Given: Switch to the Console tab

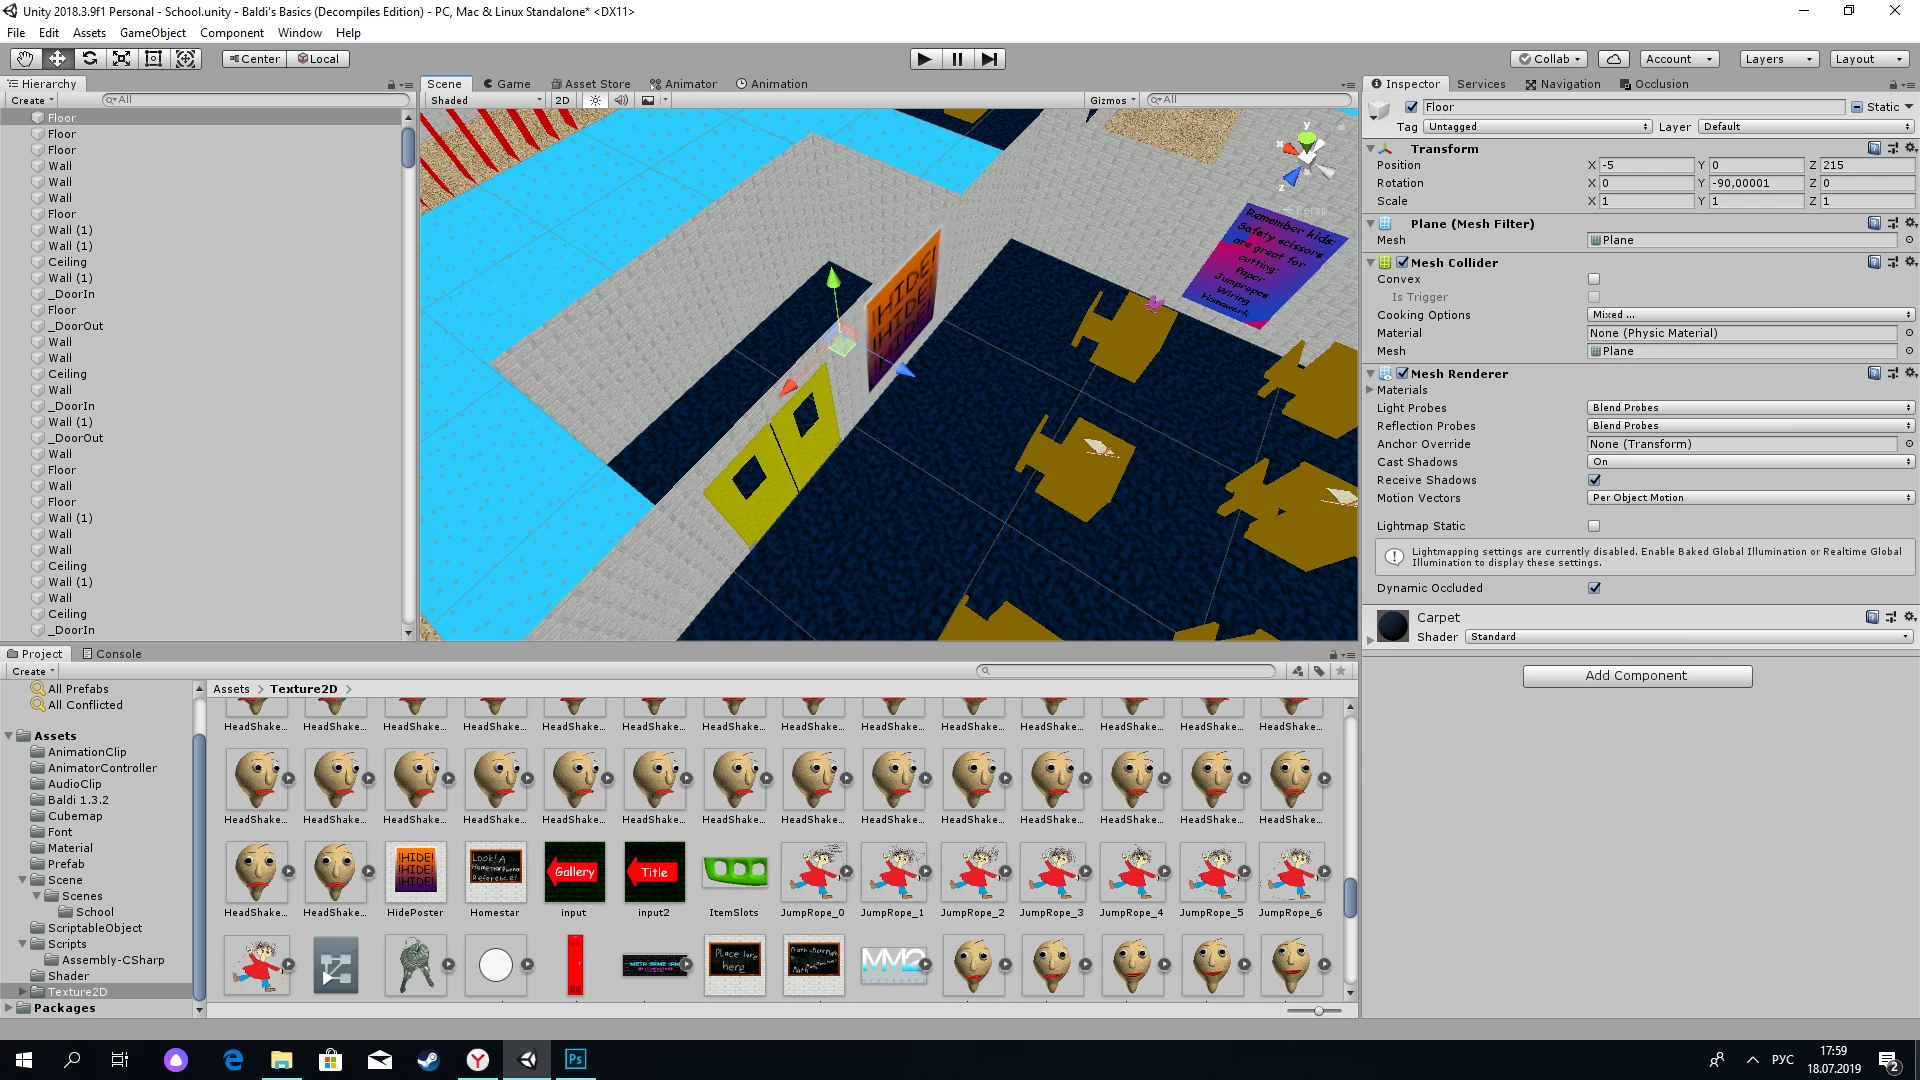Looking at the screenshot, I should coord(112,654).
